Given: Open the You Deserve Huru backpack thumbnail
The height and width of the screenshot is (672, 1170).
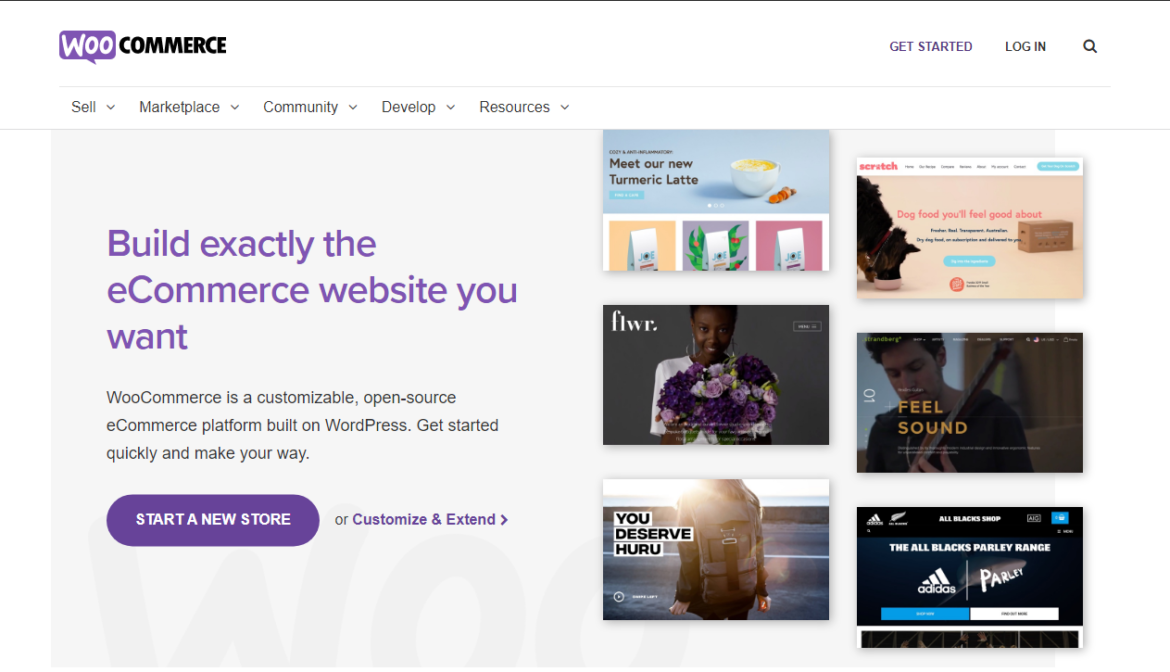Looking at the screenshot, I should [x=716, y=550].
